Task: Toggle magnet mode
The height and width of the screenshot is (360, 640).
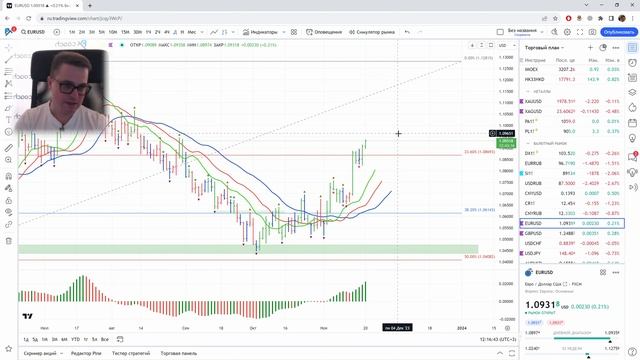Action: (x=8, y=176)
